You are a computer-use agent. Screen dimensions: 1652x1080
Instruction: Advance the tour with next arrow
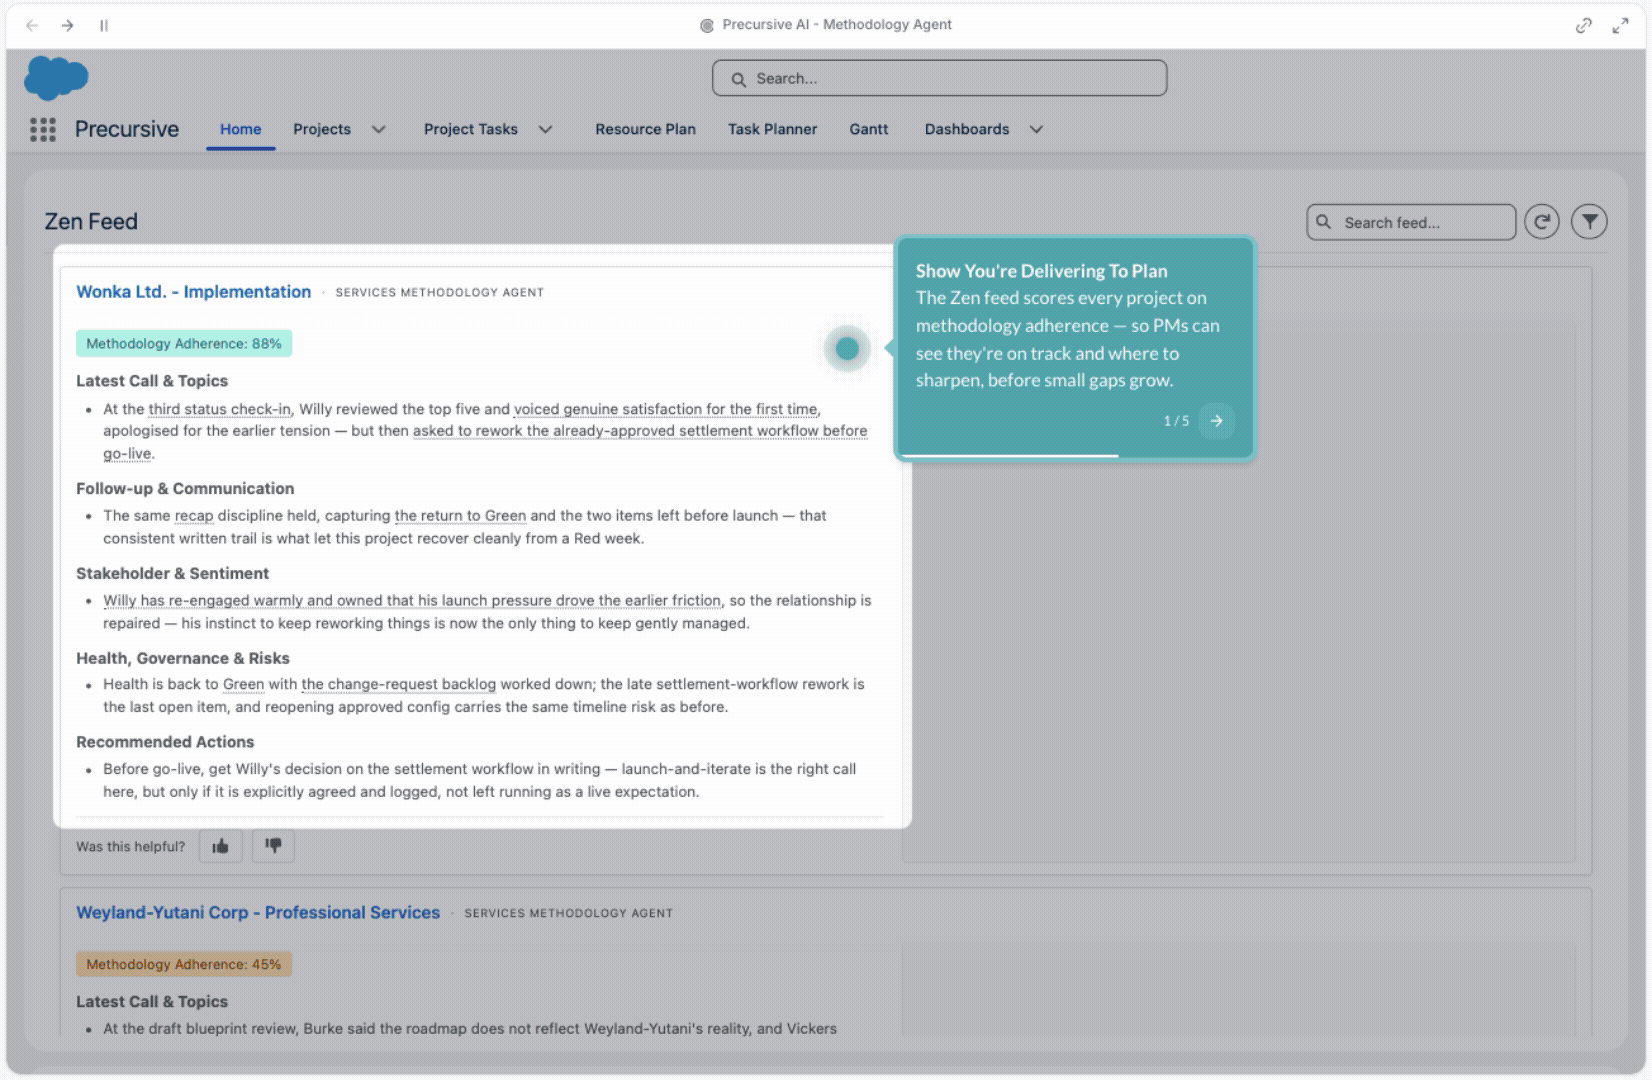[1216, 421]
